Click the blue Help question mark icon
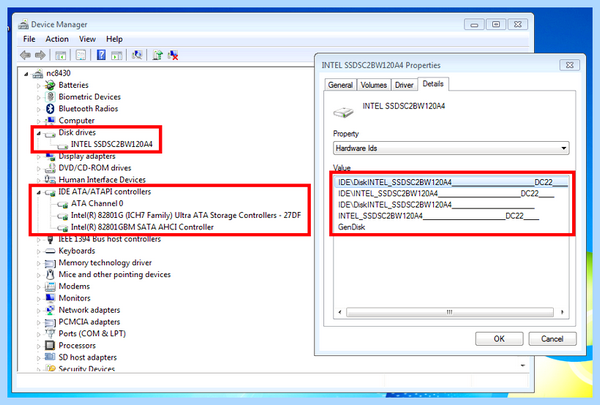This screenshot has height=405, width=600. [x=101, y=55]
